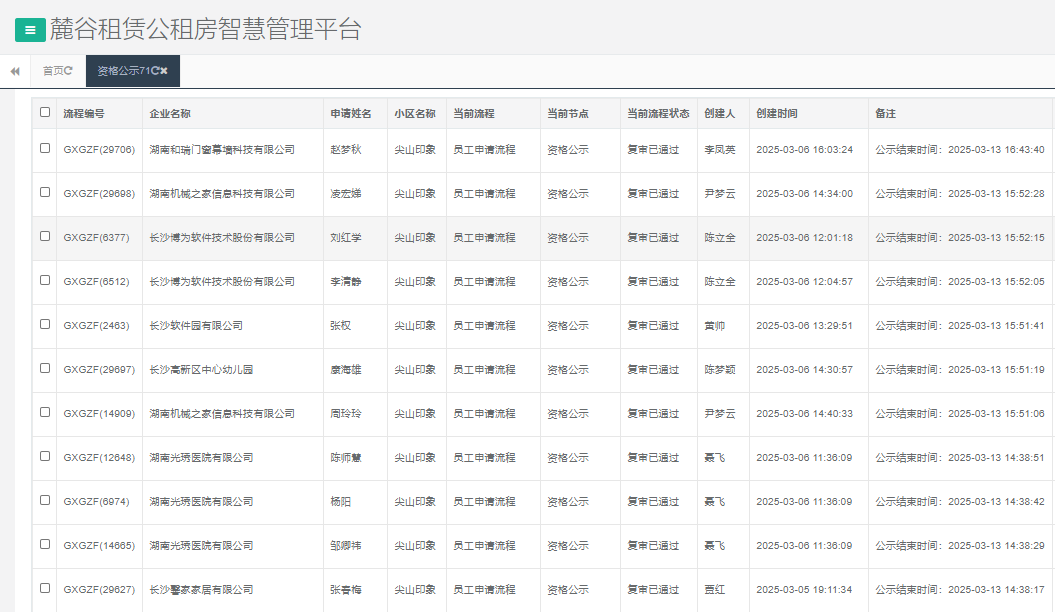Check the box for row GXGZF(29706)
The height and width of the screenshot is (612, 1055).
(x=44, y=149)
